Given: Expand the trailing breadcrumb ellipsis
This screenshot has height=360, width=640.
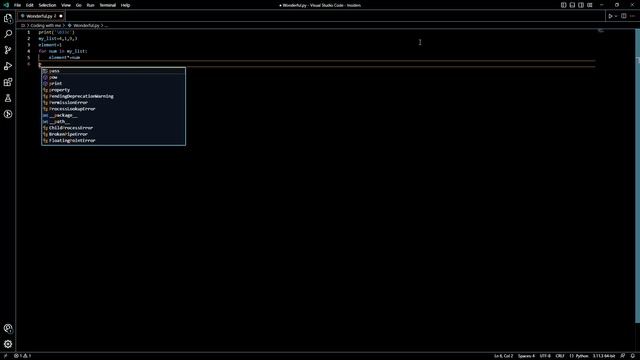Looking at the screenshot, I should 106,25.
